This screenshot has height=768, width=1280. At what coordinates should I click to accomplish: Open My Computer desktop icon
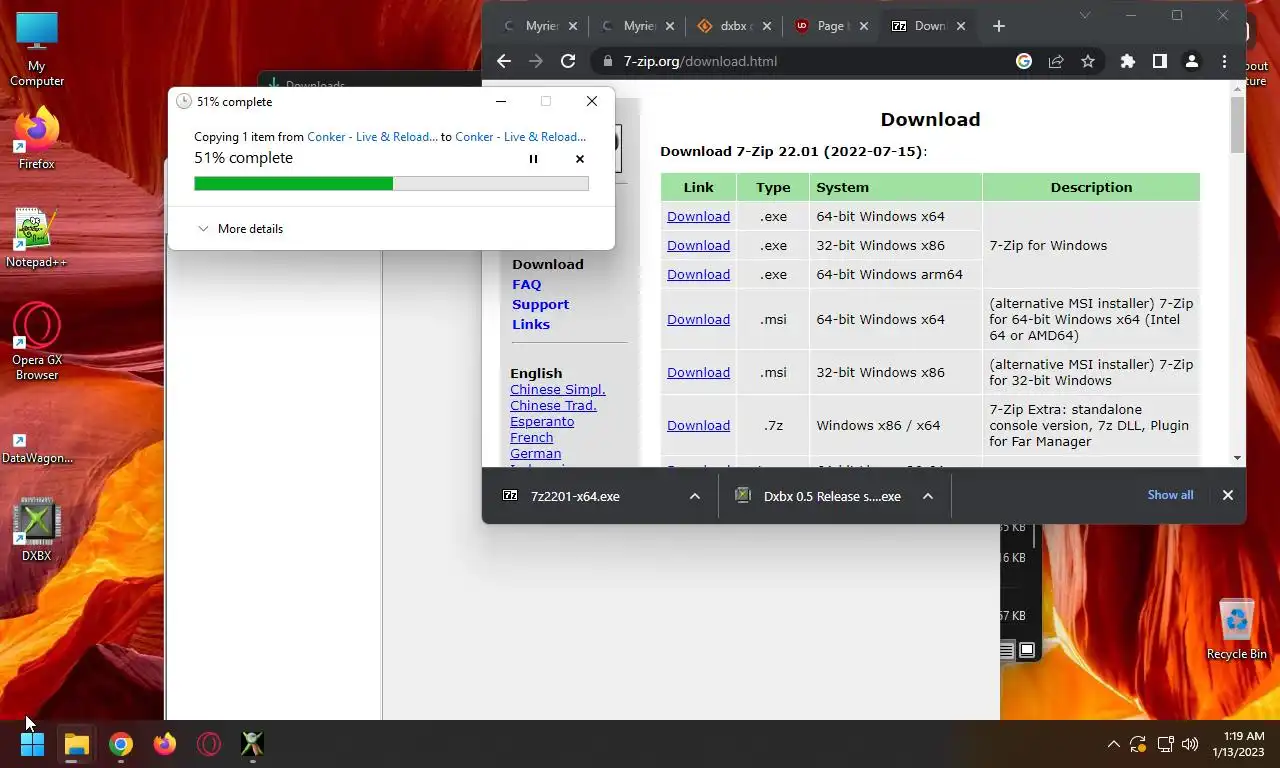click(x=37, y=50)
